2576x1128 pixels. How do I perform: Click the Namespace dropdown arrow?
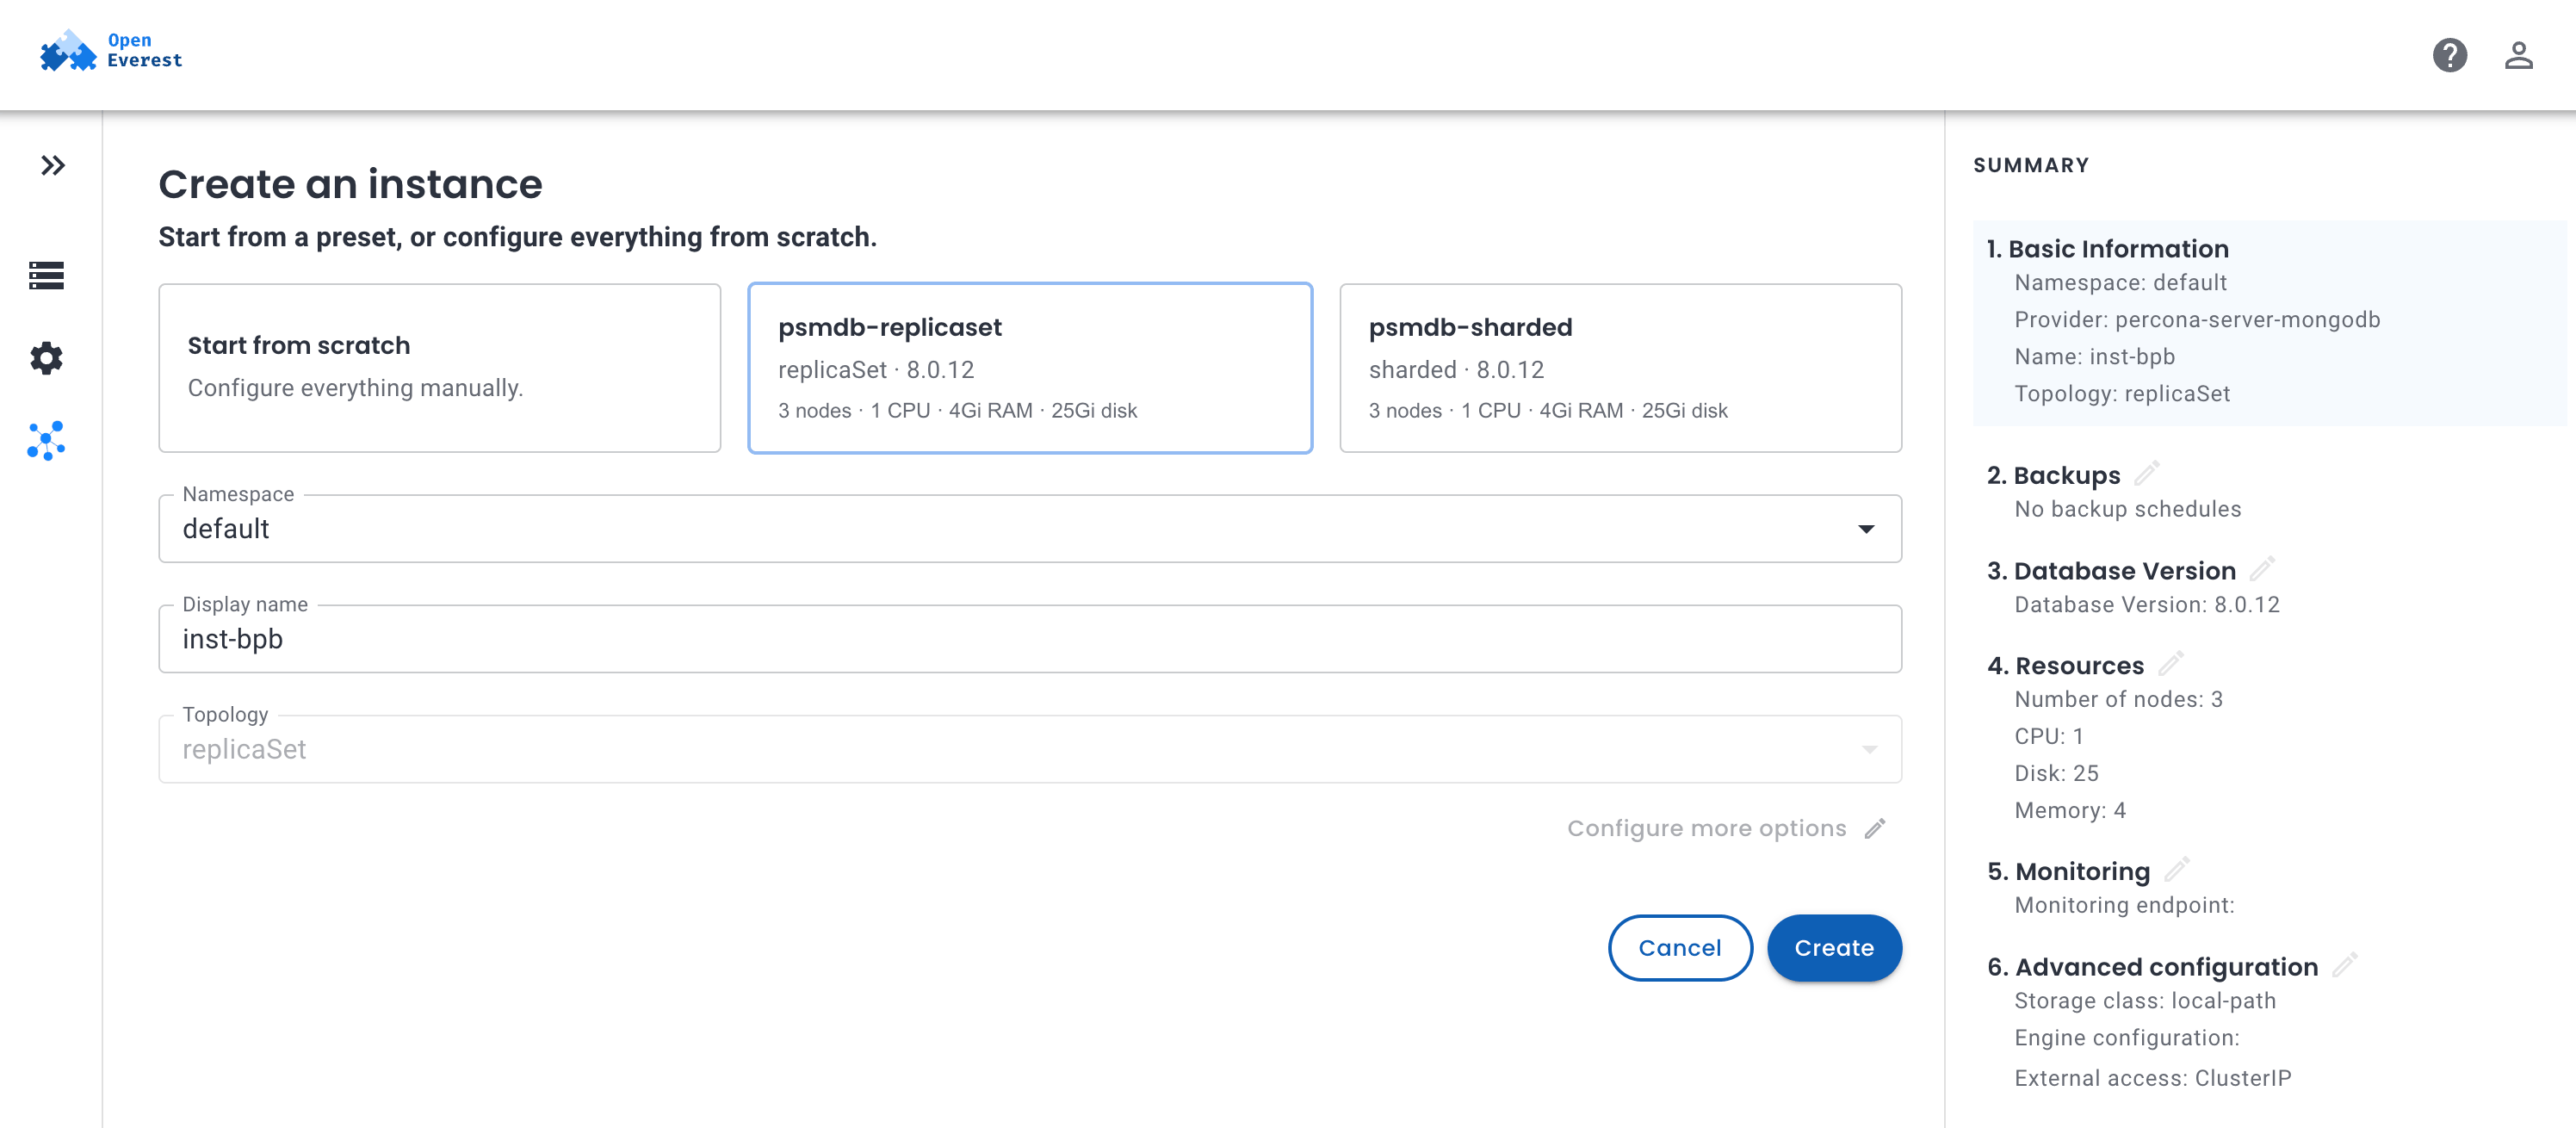(x=1866, y=529)
